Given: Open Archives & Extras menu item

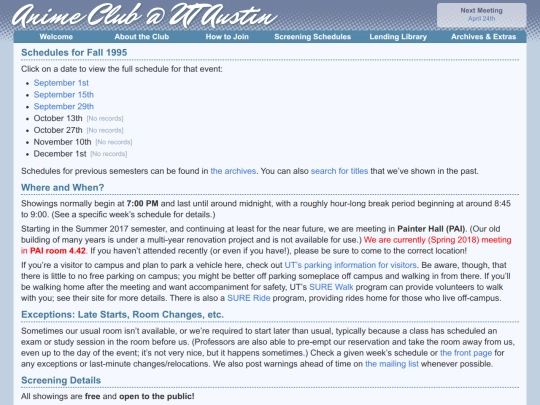Looking at the screenshot, I should point(484,37).
